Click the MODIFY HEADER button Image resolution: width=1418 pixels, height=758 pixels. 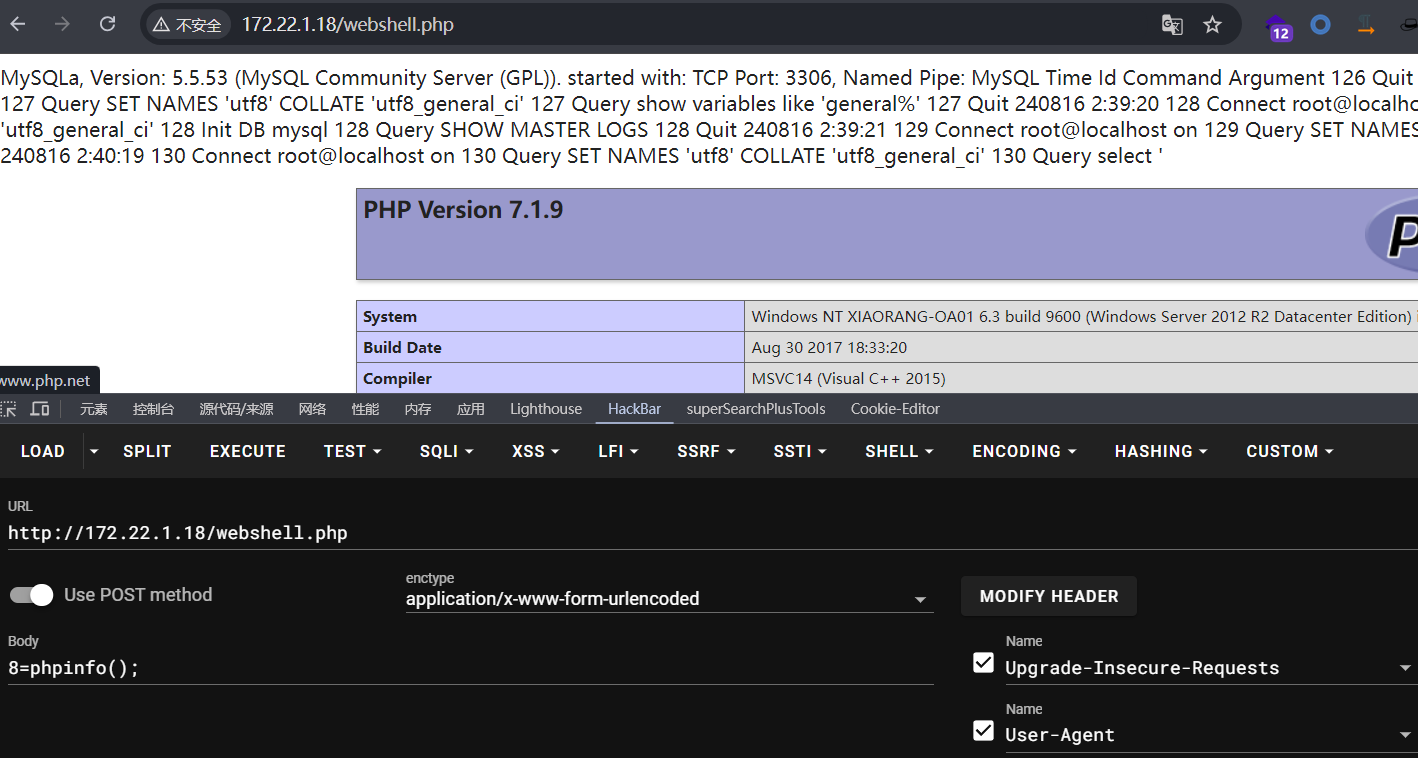coord(1049,596)
